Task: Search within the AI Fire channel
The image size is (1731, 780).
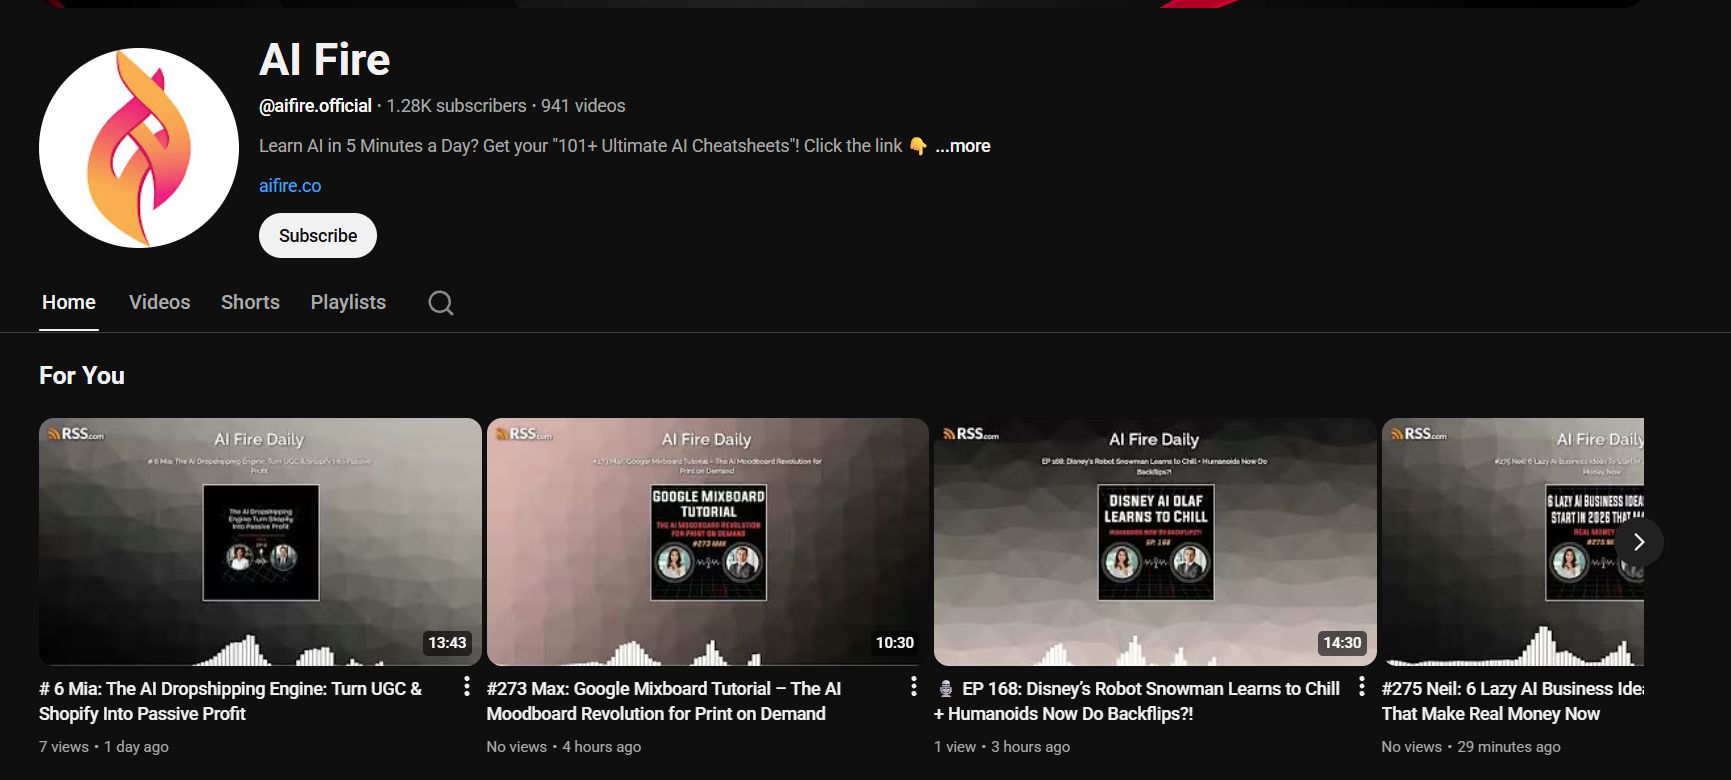Action: click(x=441, y=303)
